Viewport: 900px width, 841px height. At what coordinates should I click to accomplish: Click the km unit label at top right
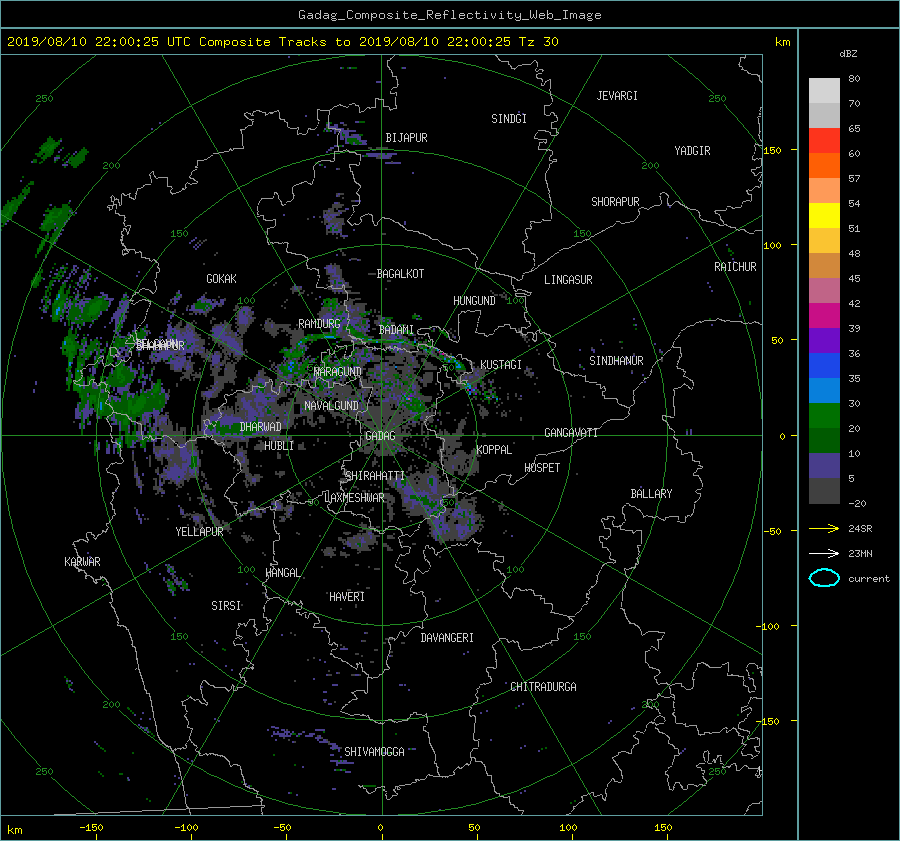coord(782,42)
